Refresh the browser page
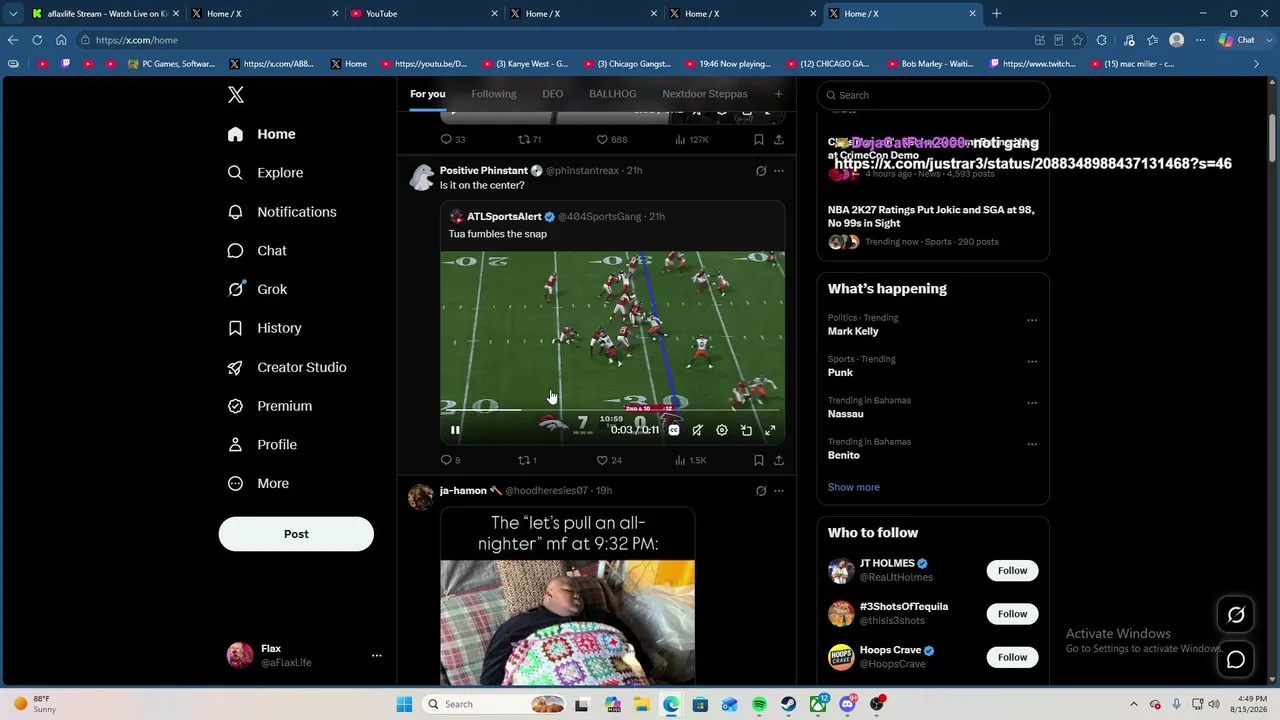 pyautogui.click(x=37, y=40)
